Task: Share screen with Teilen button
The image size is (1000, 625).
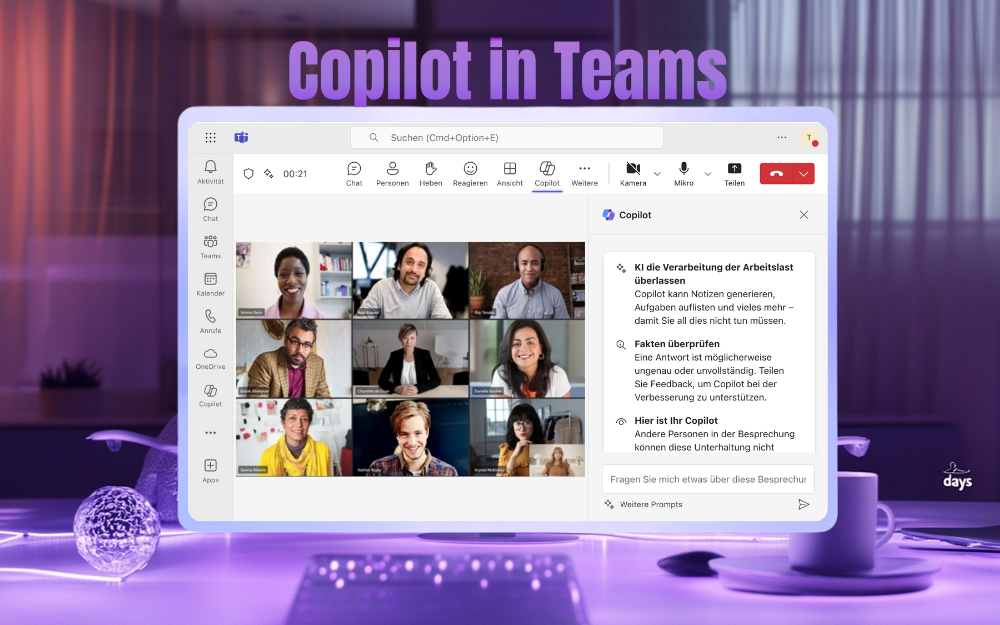Action: click(x=734, y=173)
